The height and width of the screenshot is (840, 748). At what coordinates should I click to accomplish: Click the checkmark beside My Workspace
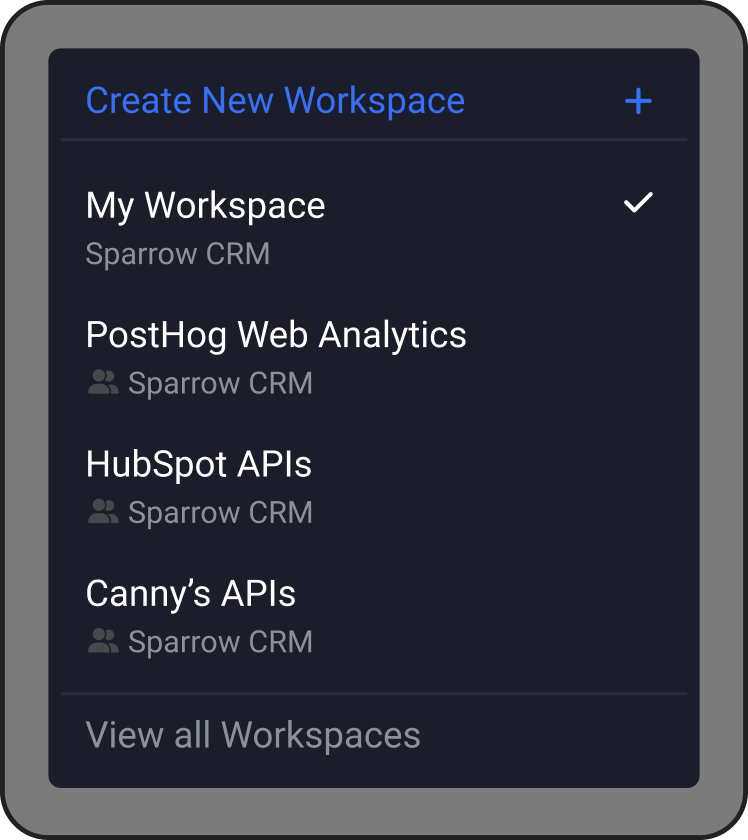pos(638,202)
